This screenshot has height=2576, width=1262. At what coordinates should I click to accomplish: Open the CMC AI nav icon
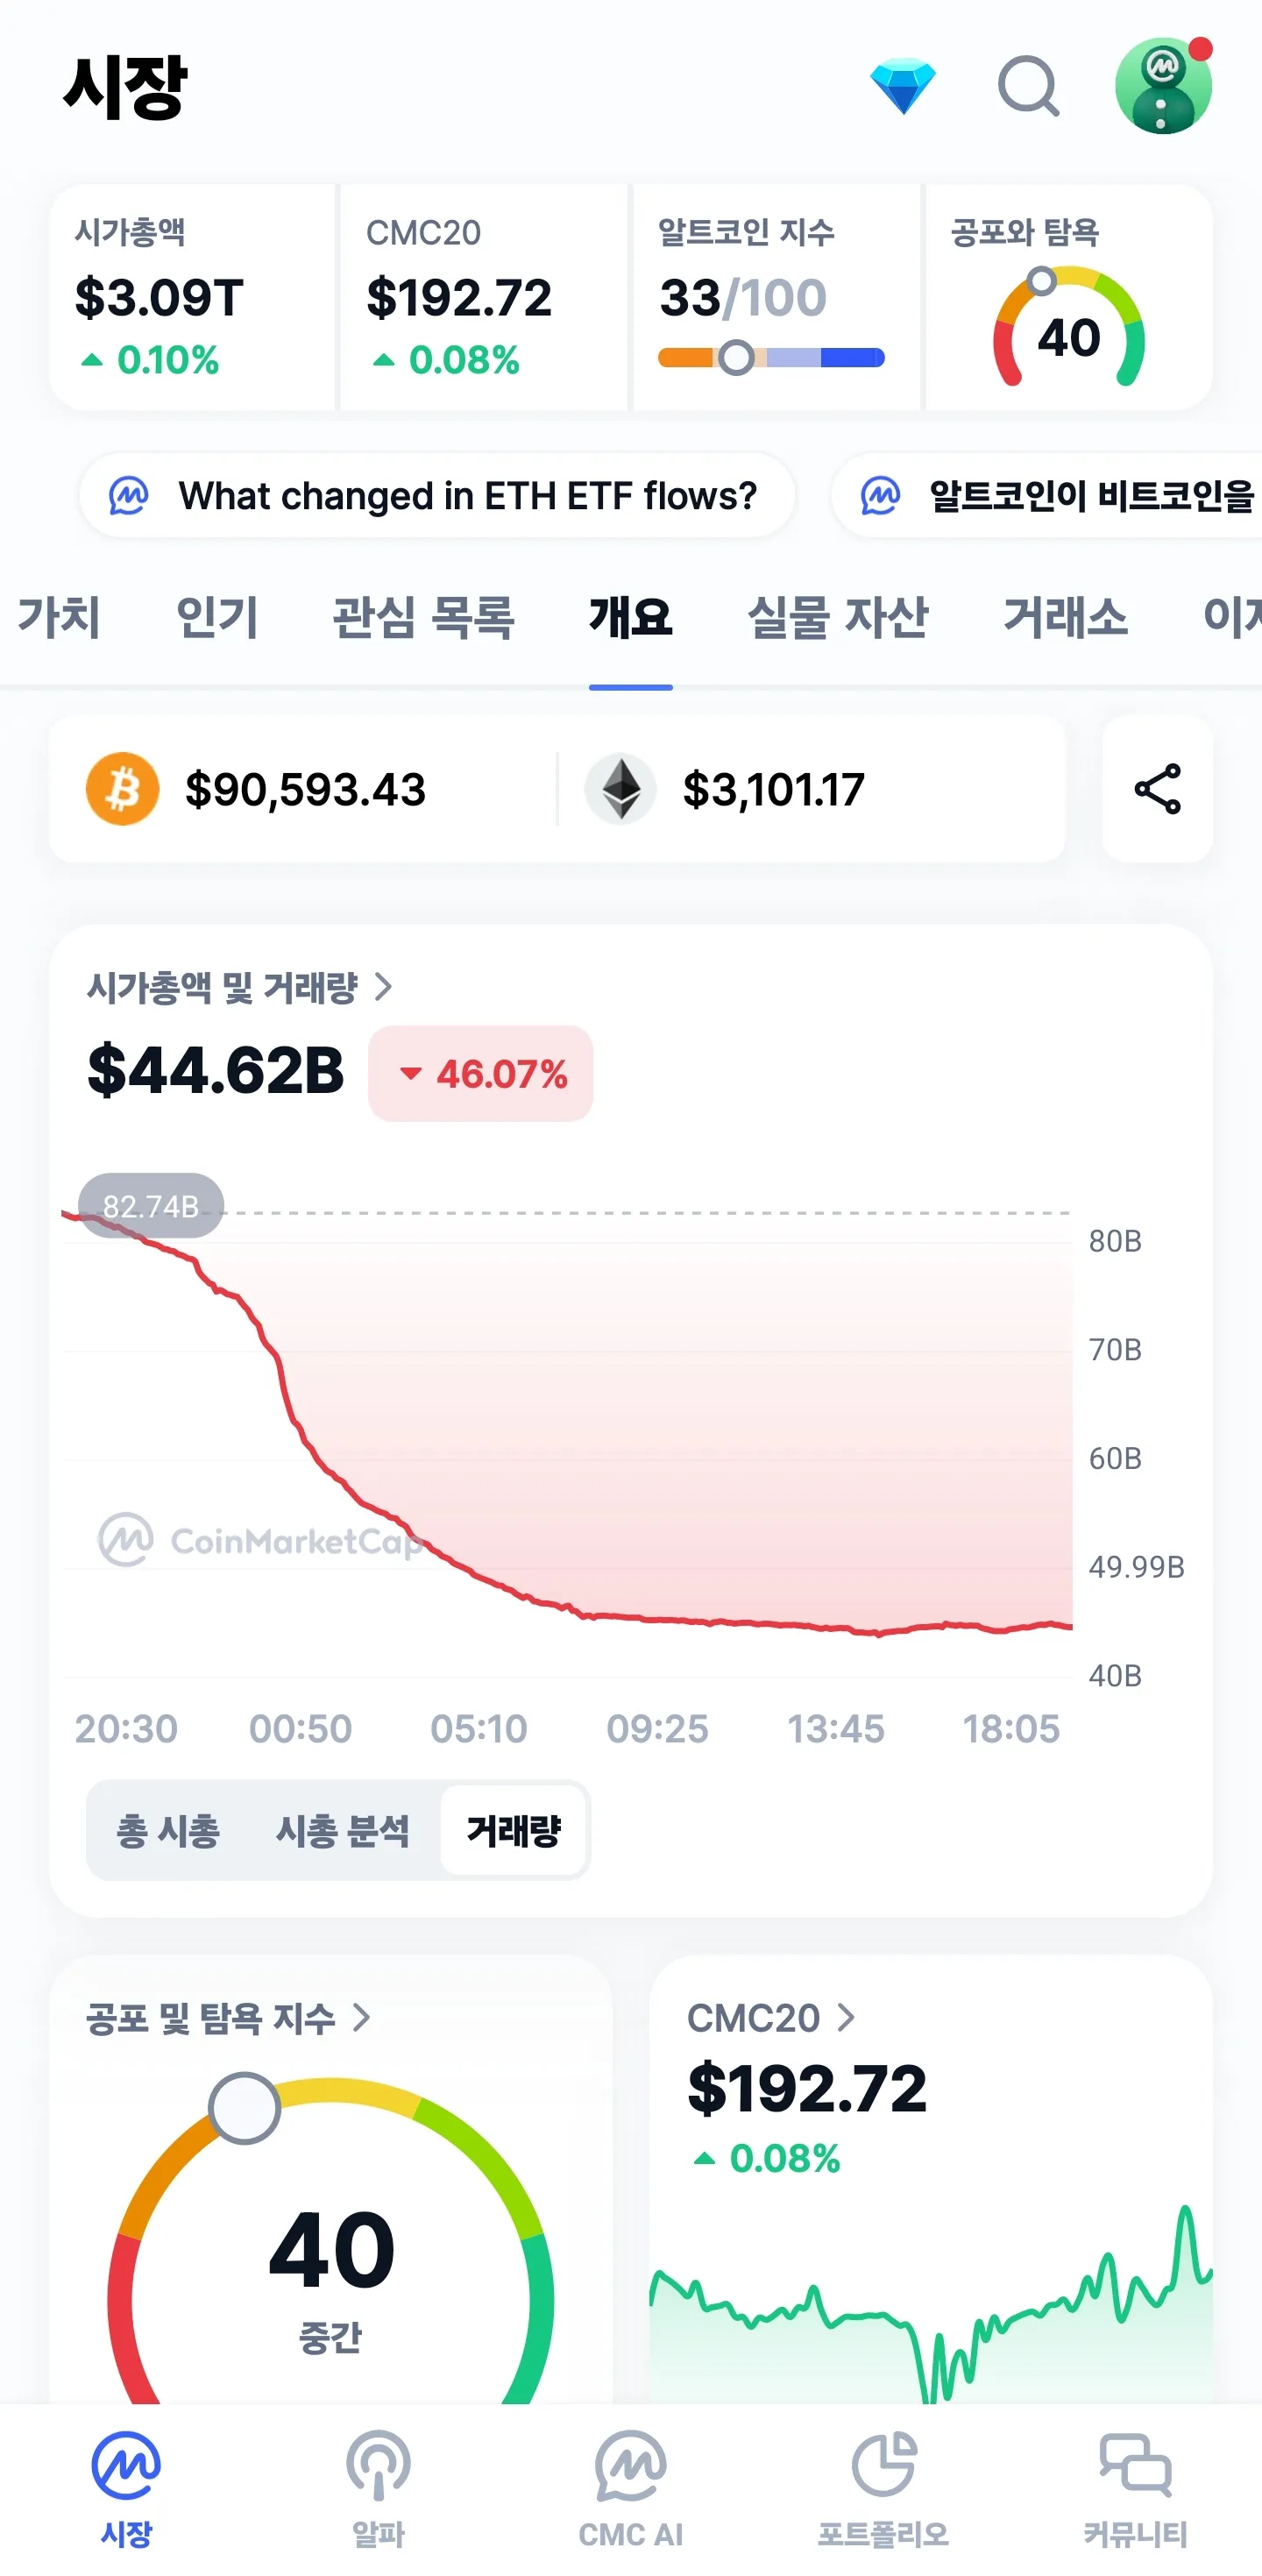tap(630, 2466)
